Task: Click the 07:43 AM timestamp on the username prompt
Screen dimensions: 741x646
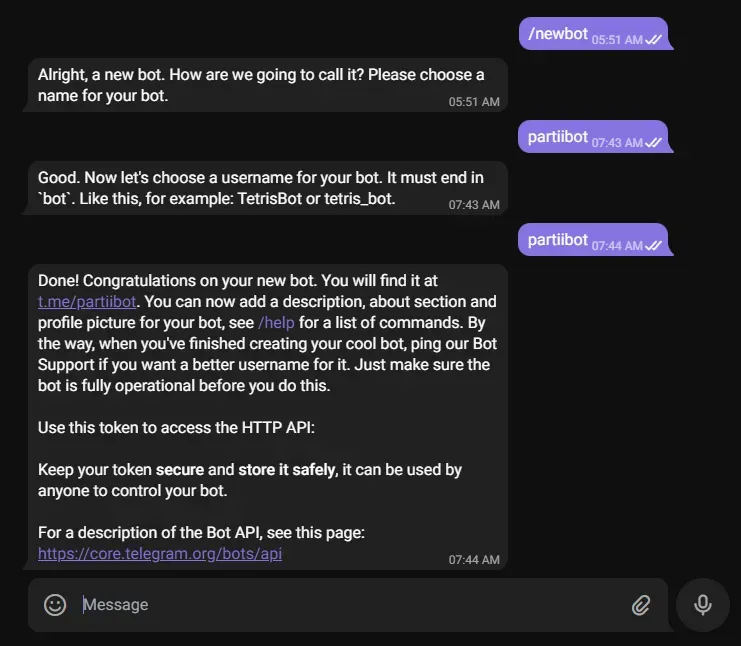Action: pos(474,205)
